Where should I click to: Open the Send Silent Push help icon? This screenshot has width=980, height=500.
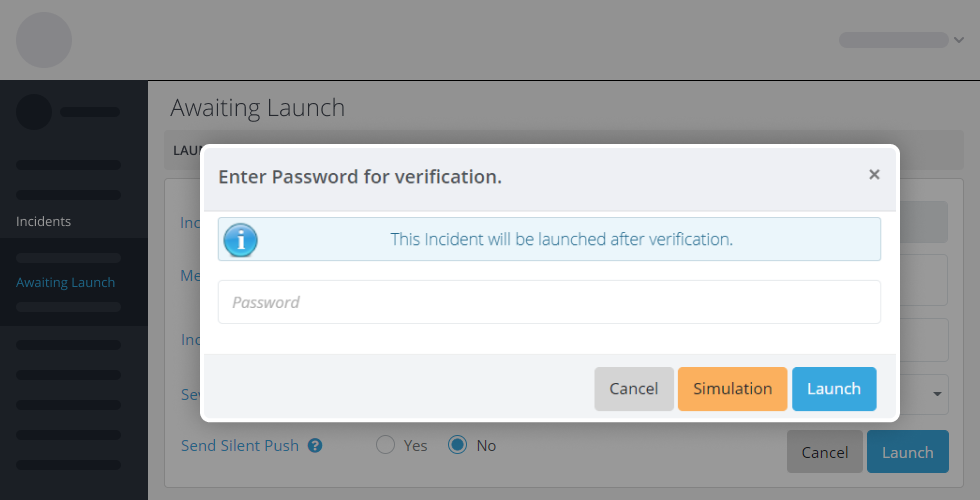(315, 446)
